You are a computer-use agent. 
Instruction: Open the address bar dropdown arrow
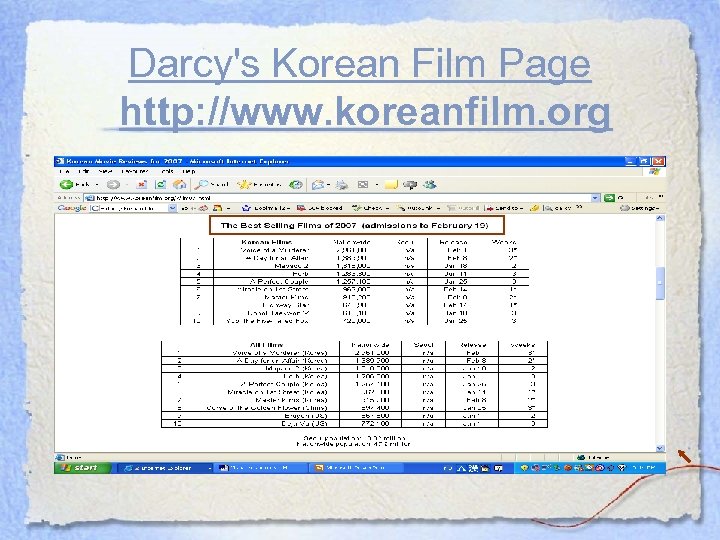pyautogui.click(x=595, y=198)
